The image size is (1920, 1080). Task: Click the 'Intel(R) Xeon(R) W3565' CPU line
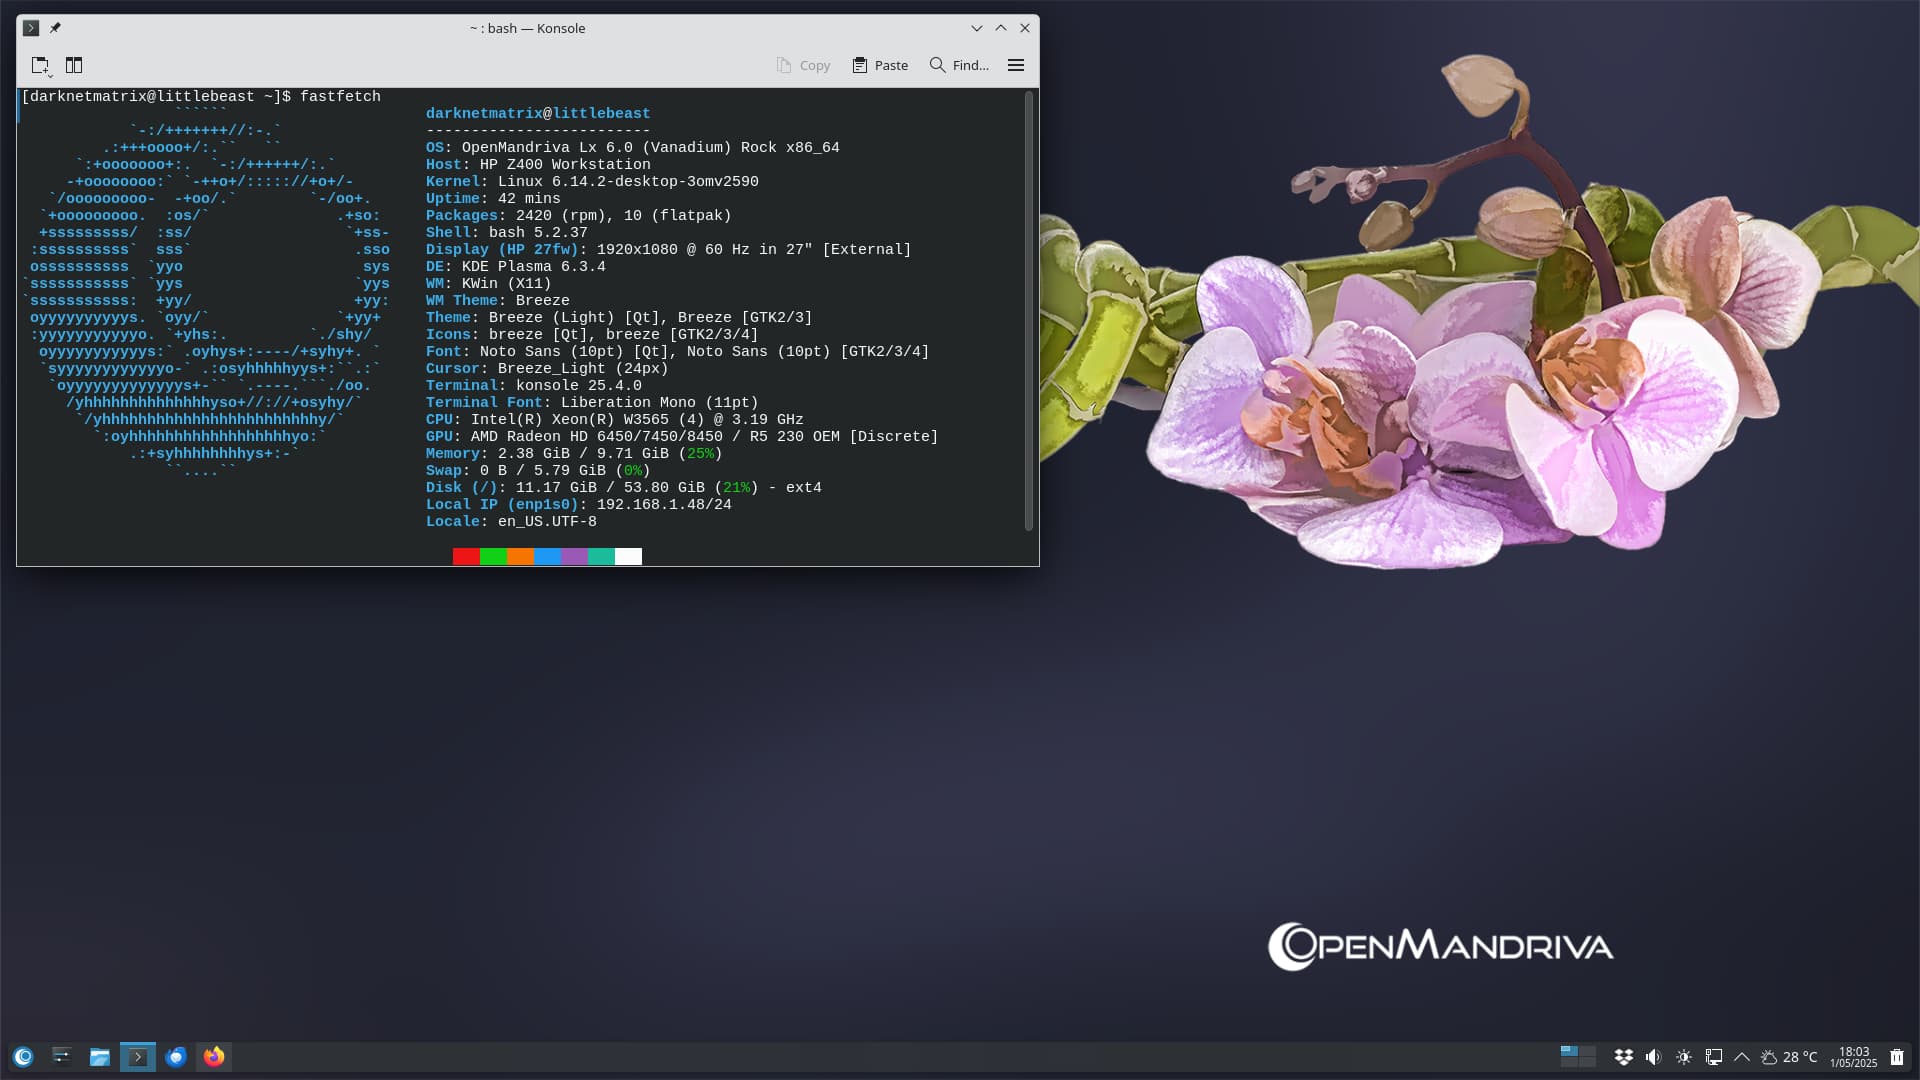[614, 420]
